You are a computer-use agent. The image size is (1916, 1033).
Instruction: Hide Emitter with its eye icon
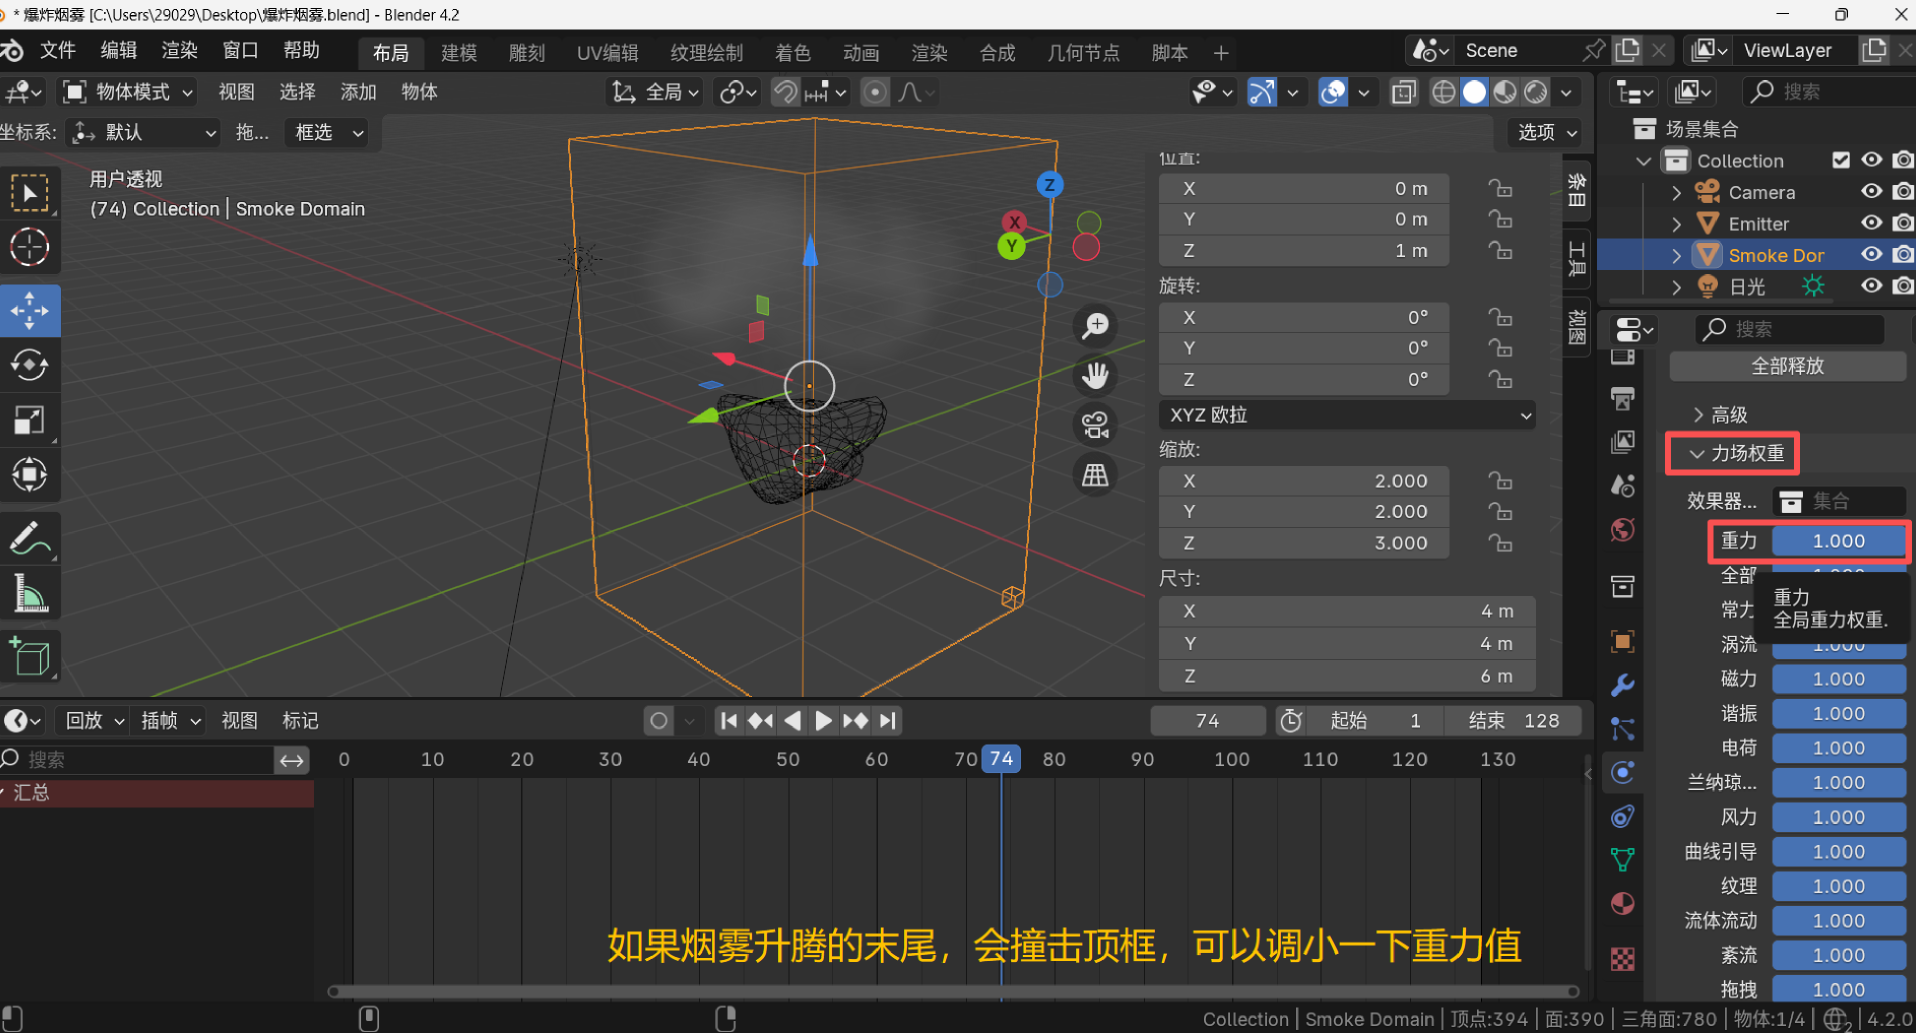[1871, 223]
